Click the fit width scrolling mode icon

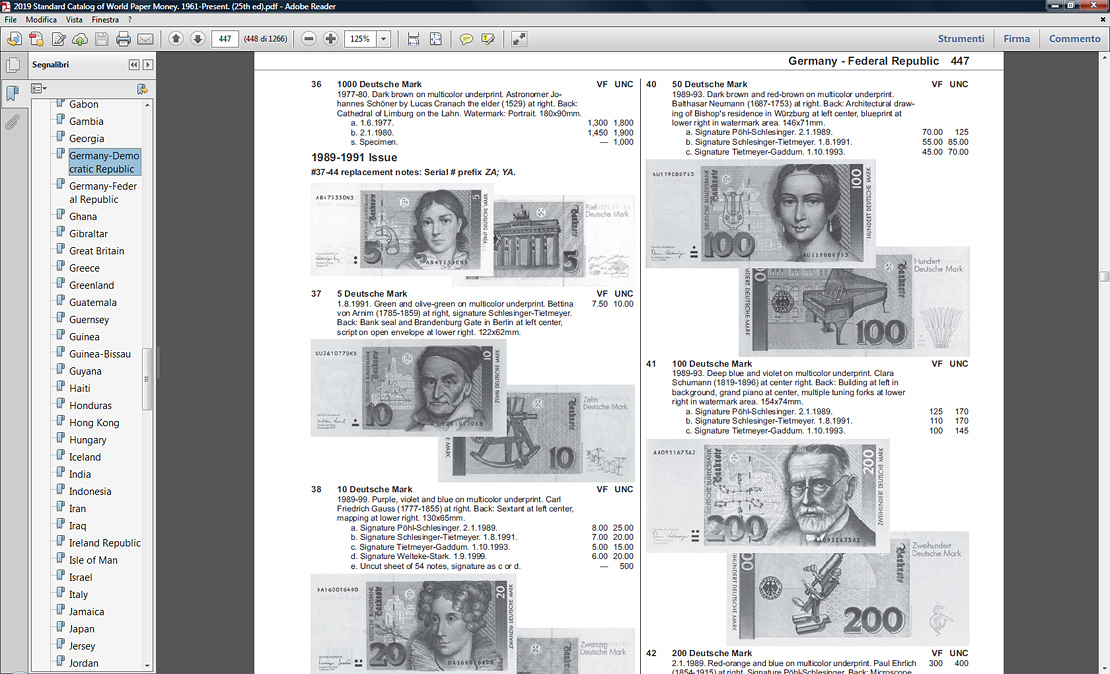[413, 39]
